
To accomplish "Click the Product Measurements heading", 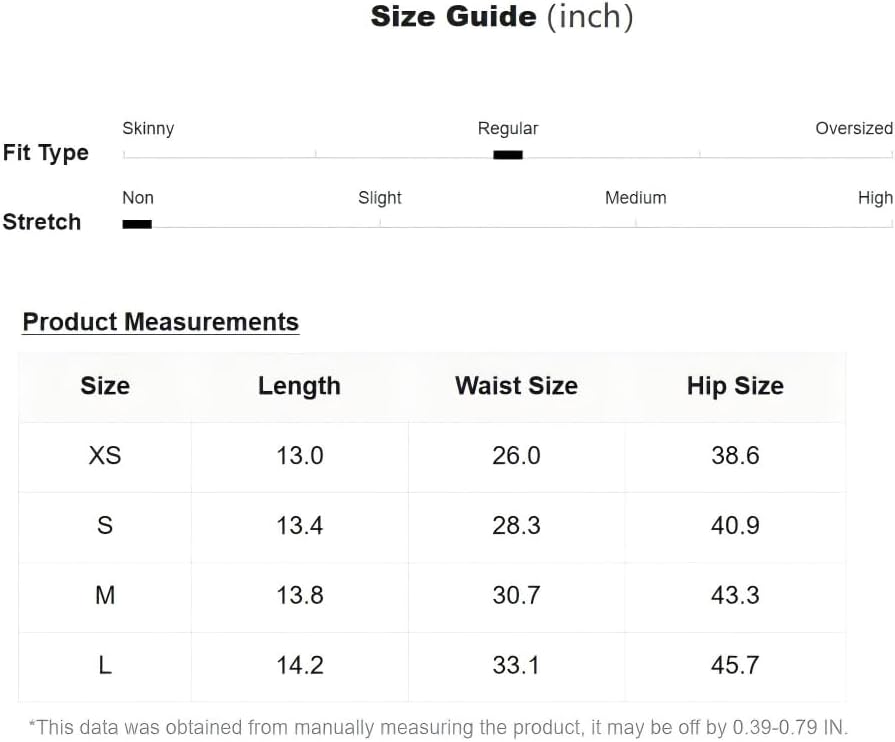I will [161, 322].
